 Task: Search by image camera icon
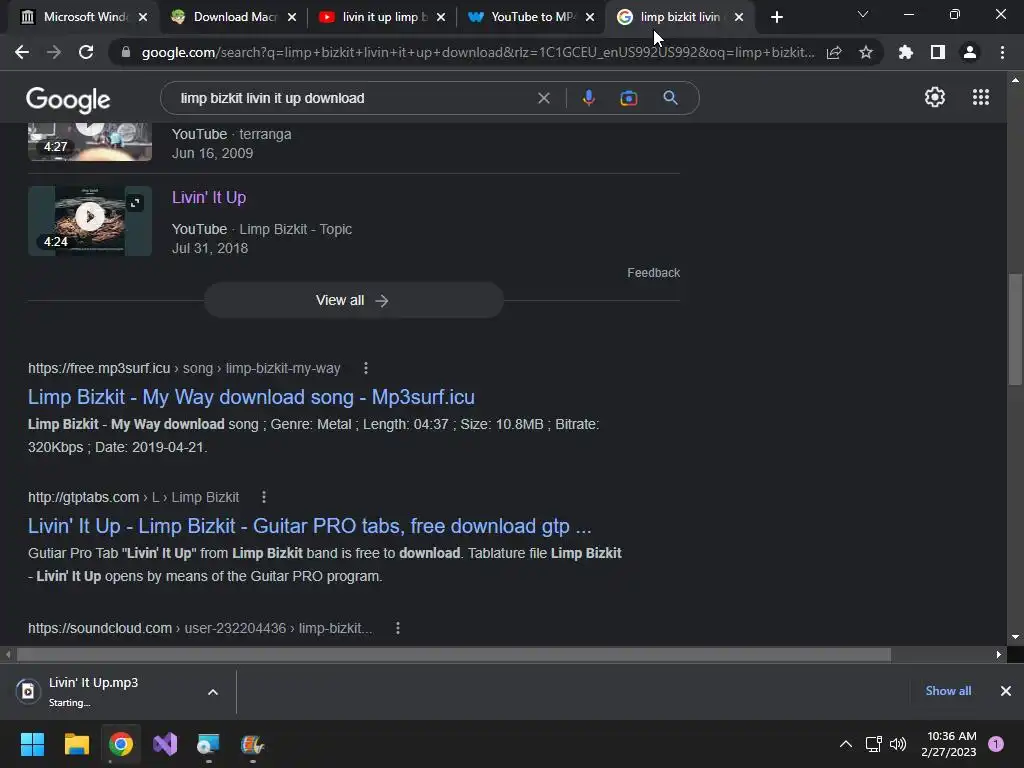point(628,98)
